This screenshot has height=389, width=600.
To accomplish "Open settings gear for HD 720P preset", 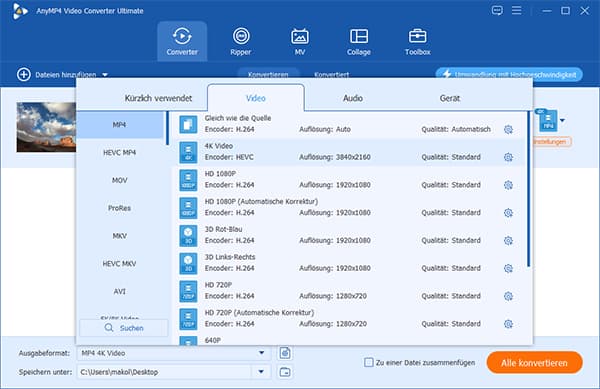I will click(x=508, y=296).
